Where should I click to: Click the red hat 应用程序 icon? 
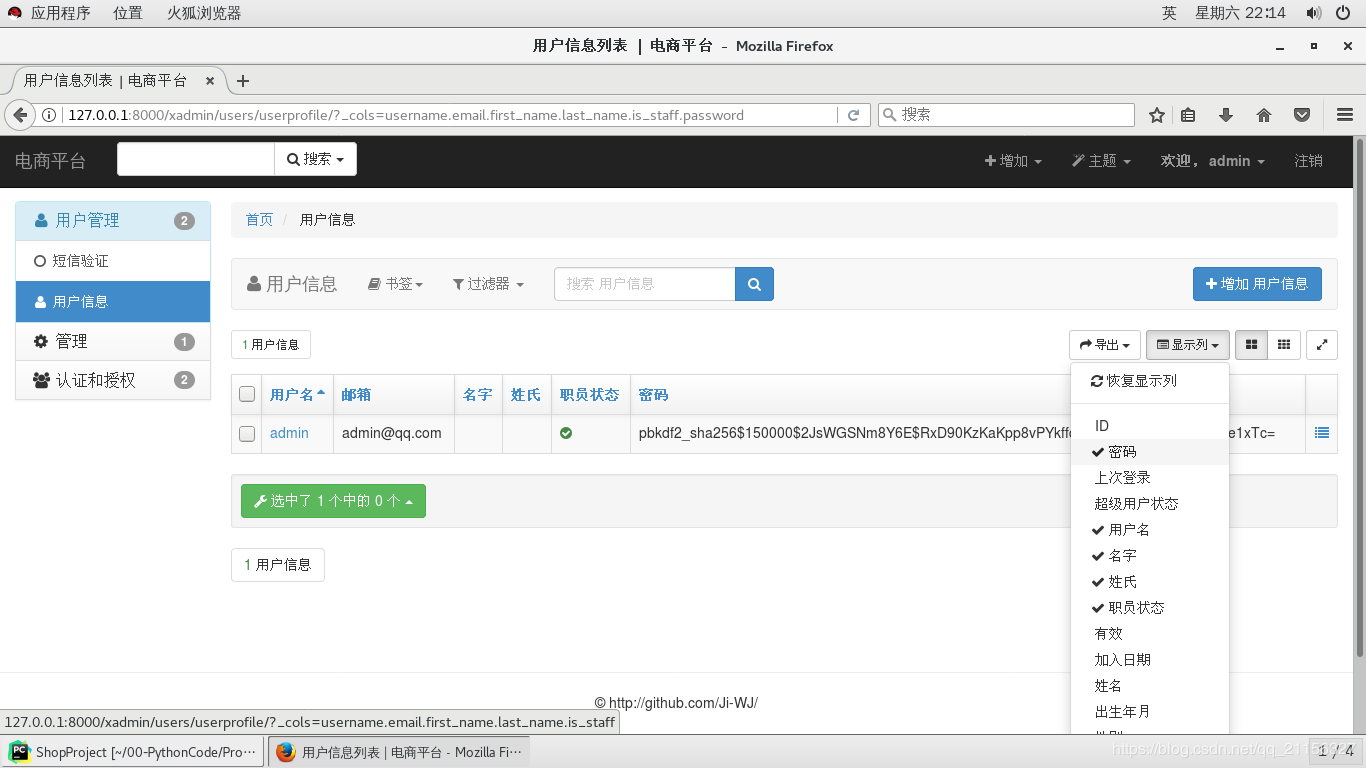pyautogui.click(x=14, y=13)
